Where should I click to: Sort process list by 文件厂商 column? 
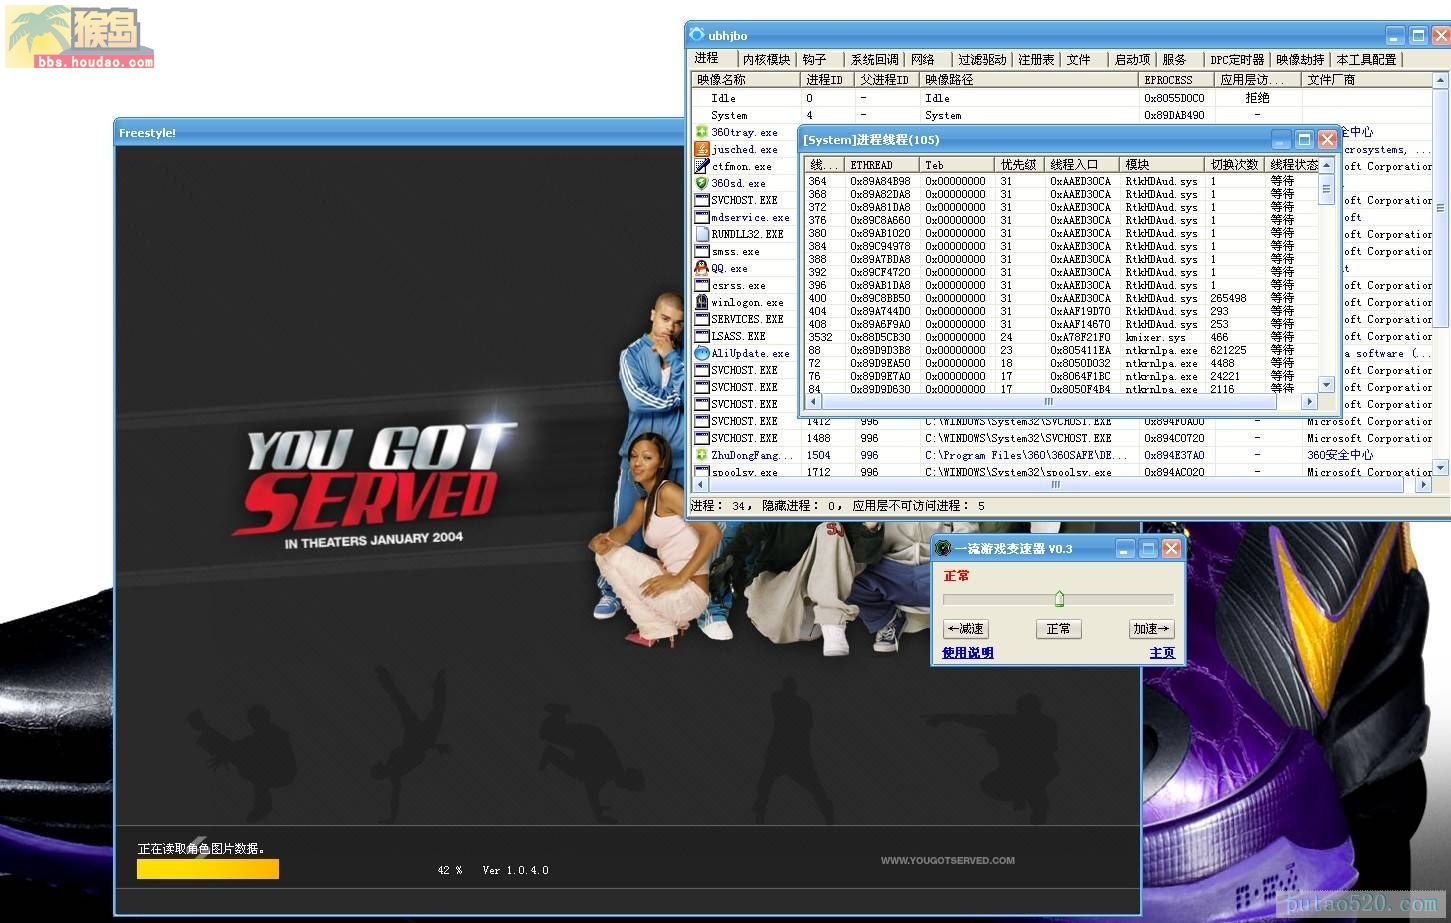tap(1367, 79)
